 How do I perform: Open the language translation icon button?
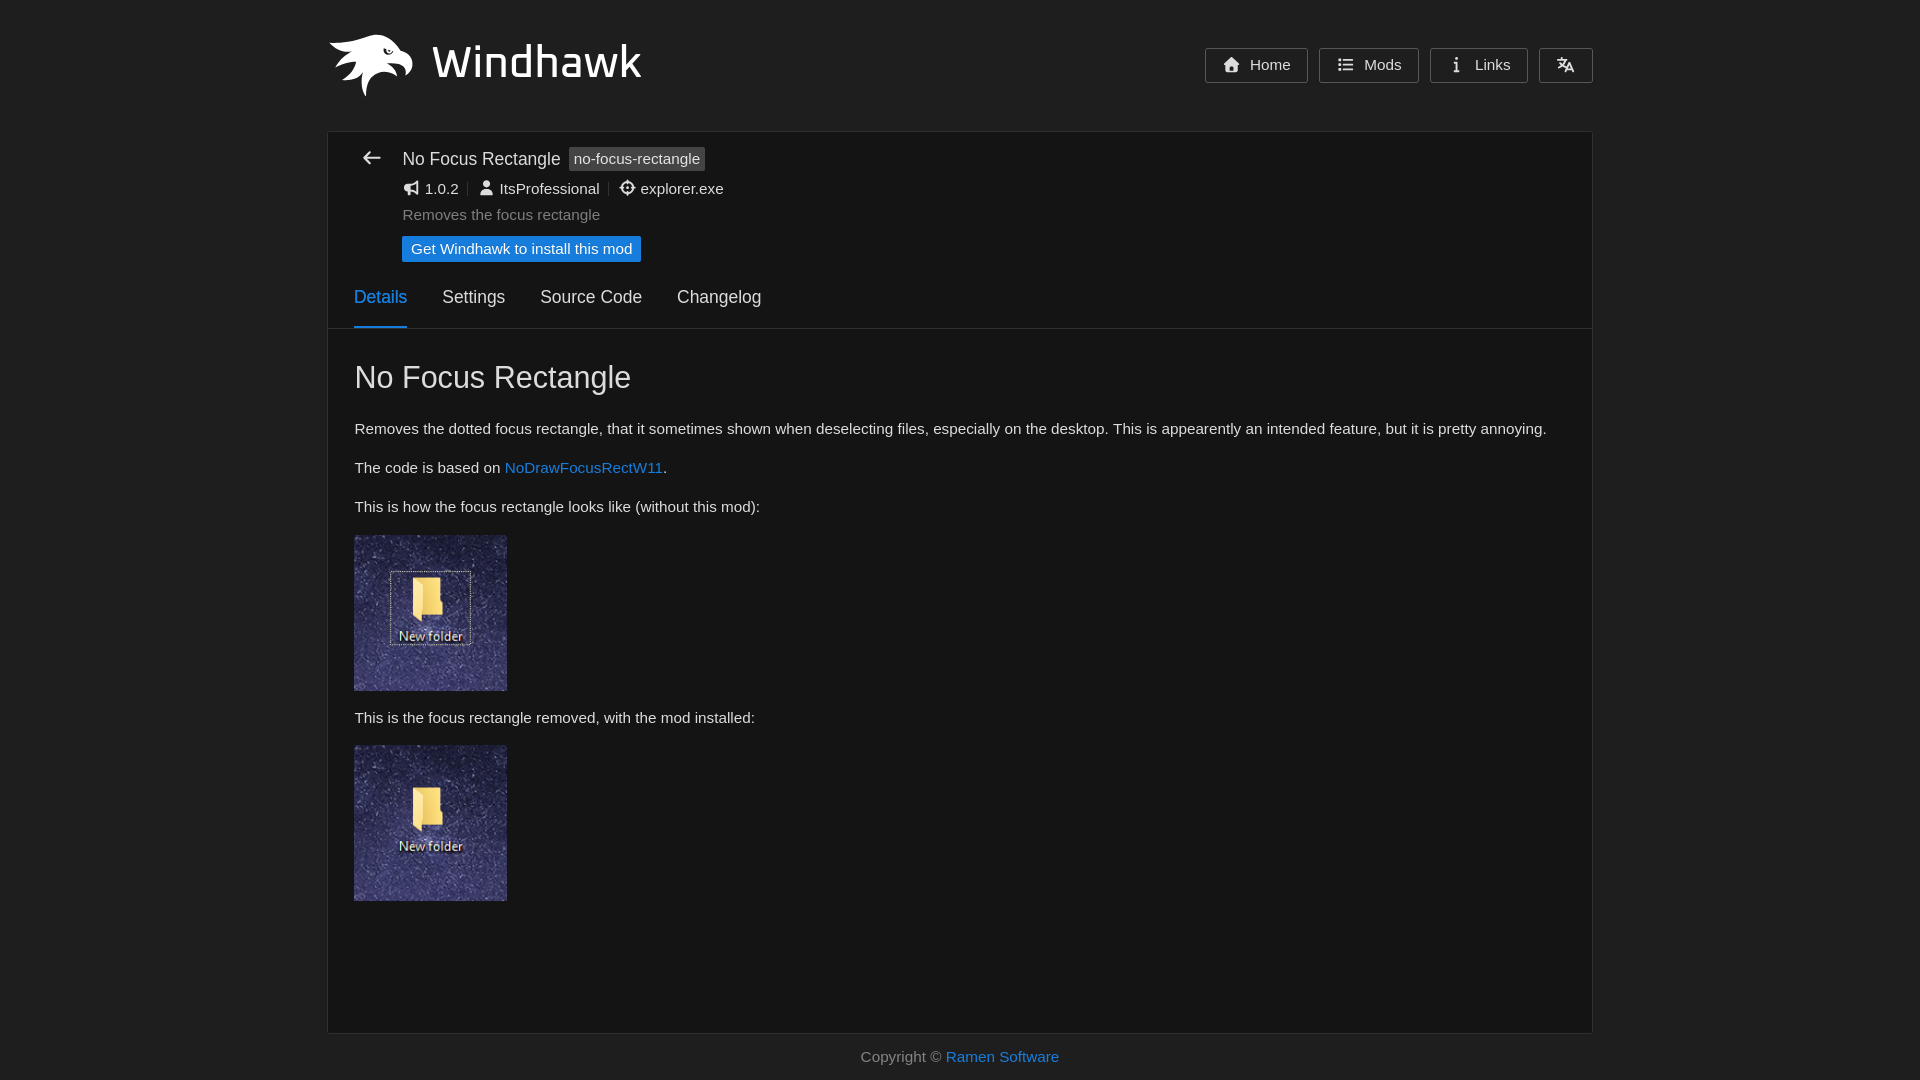(x=1565, y=65)
